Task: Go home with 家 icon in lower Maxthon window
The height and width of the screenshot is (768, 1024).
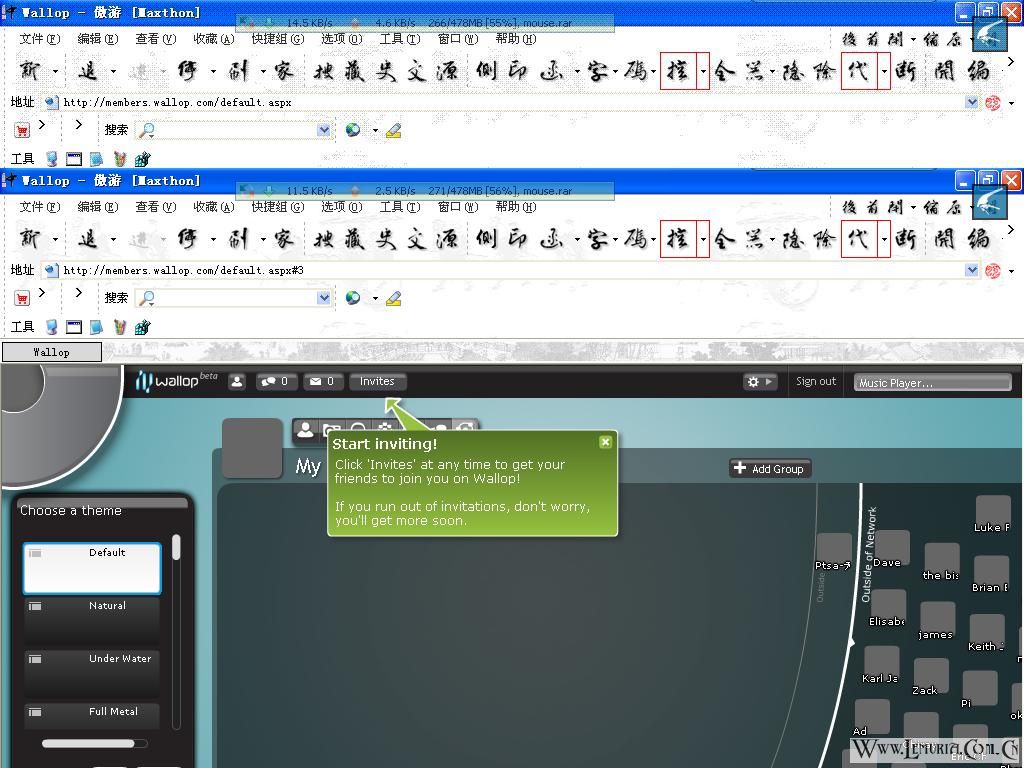Action: coord(283,239)
